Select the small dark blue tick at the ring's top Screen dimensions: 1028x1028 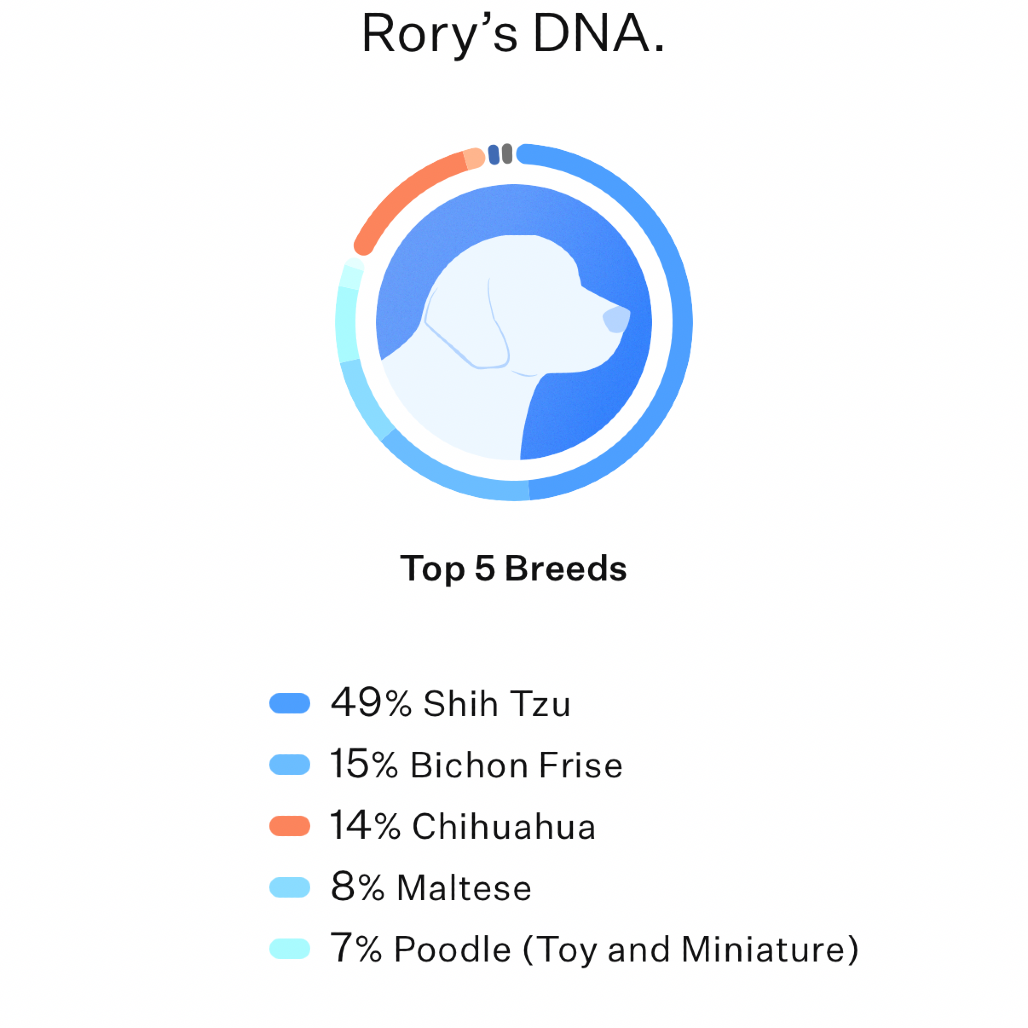(x=494, y=155)
